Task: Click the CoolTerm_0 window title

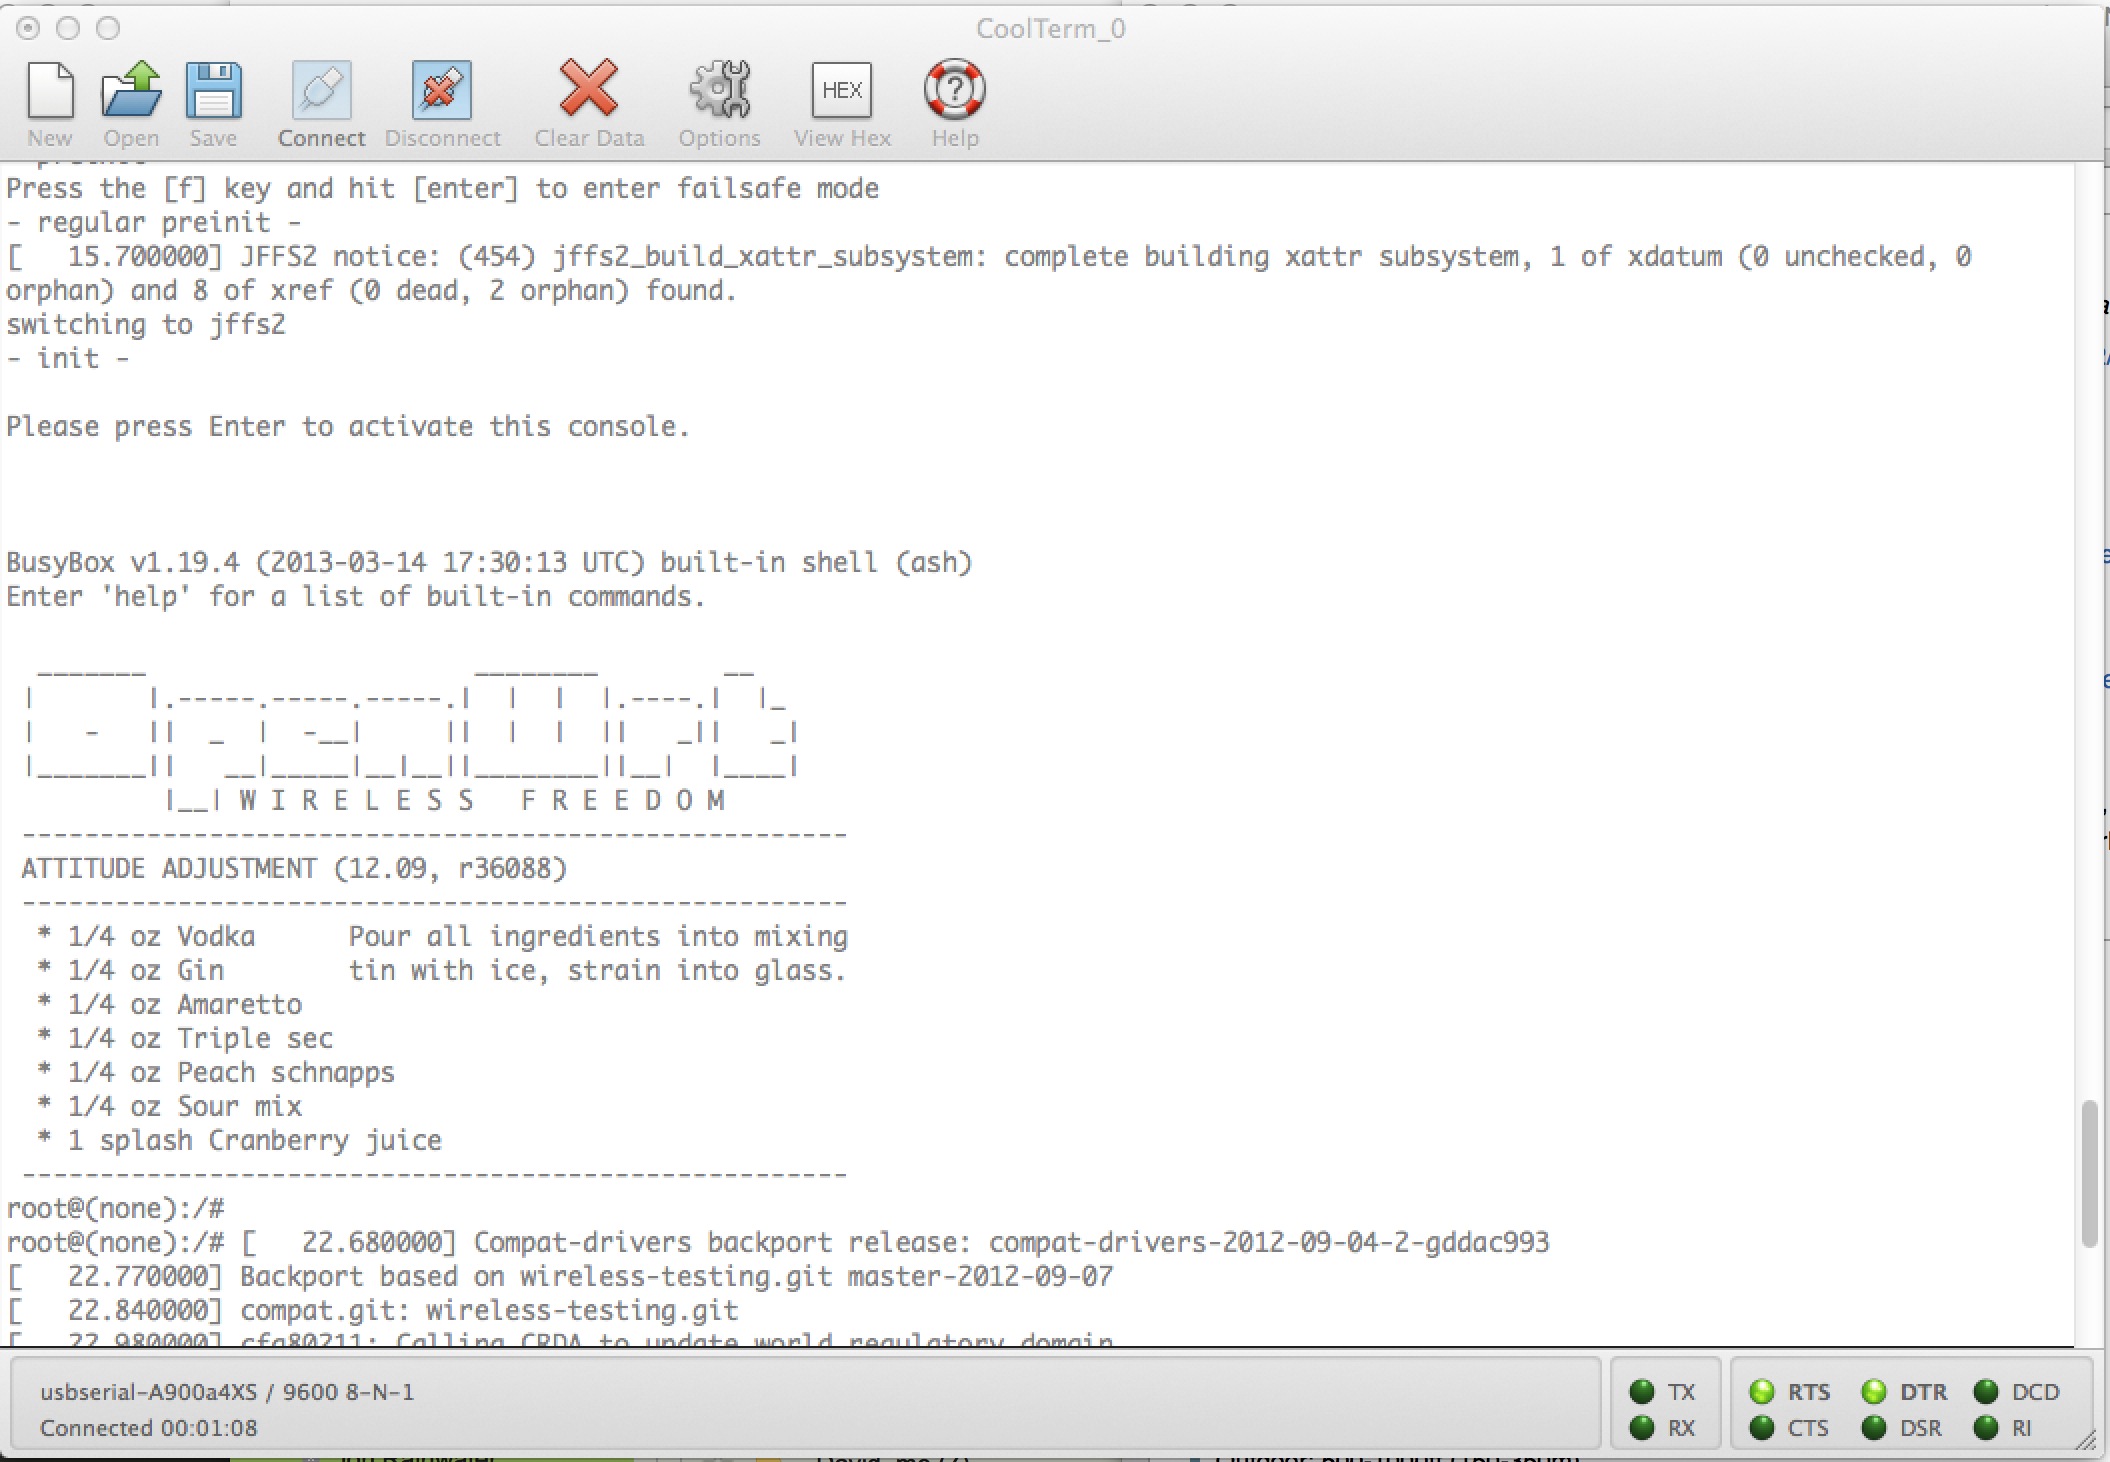Action: coord(1050,28)
